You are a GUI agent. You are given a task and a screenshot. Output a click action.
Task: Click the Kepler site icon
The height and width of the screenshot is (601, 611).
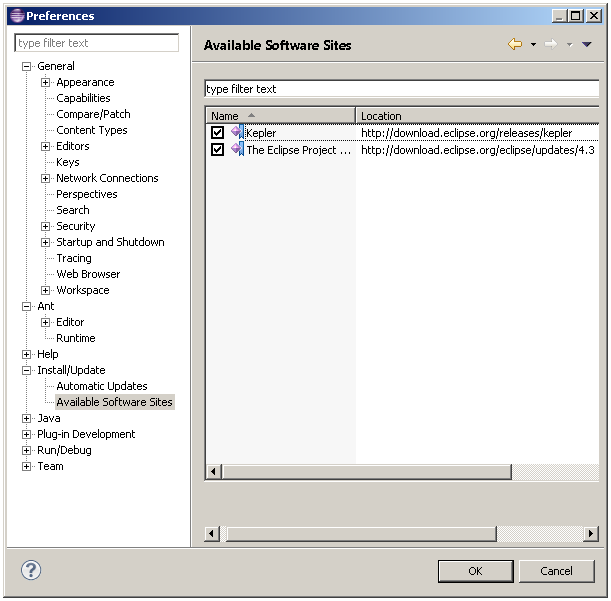coord(237,132)
